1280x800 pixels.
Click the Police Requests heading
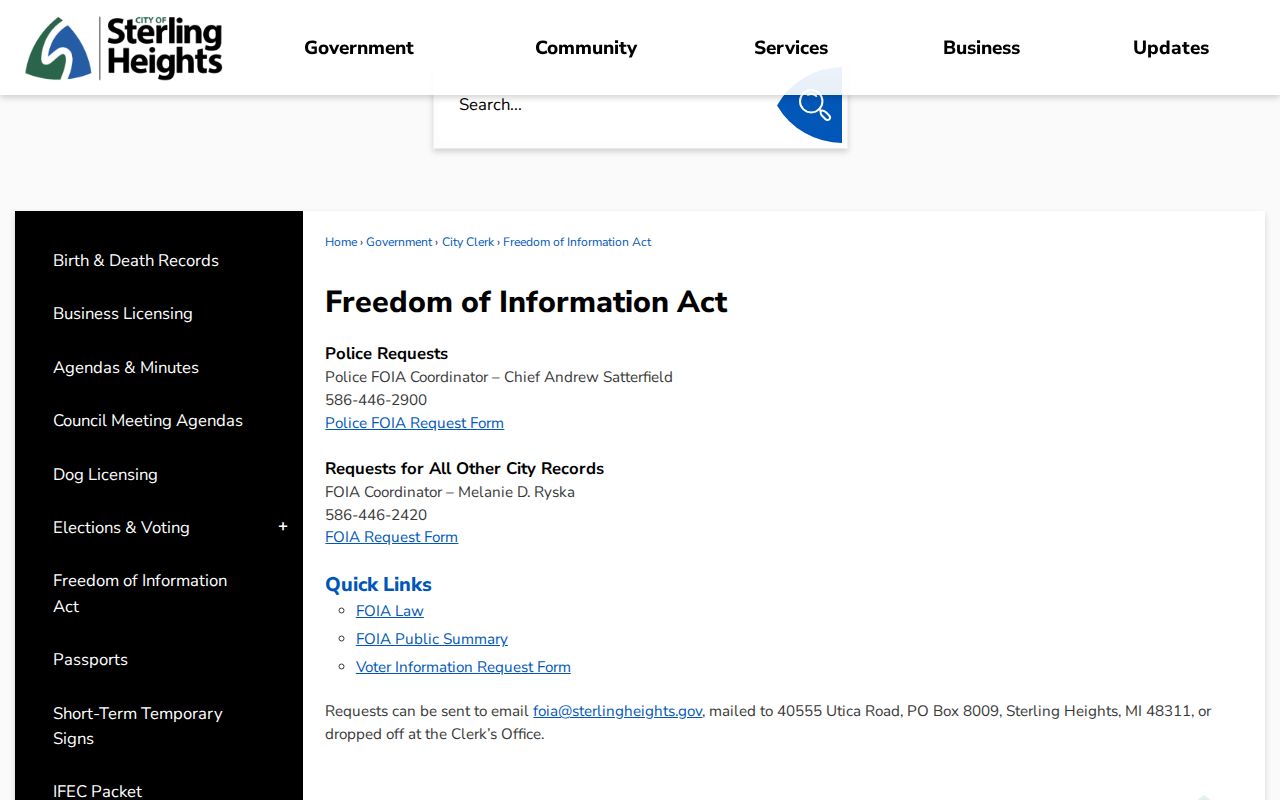click(x=386, y=353)
